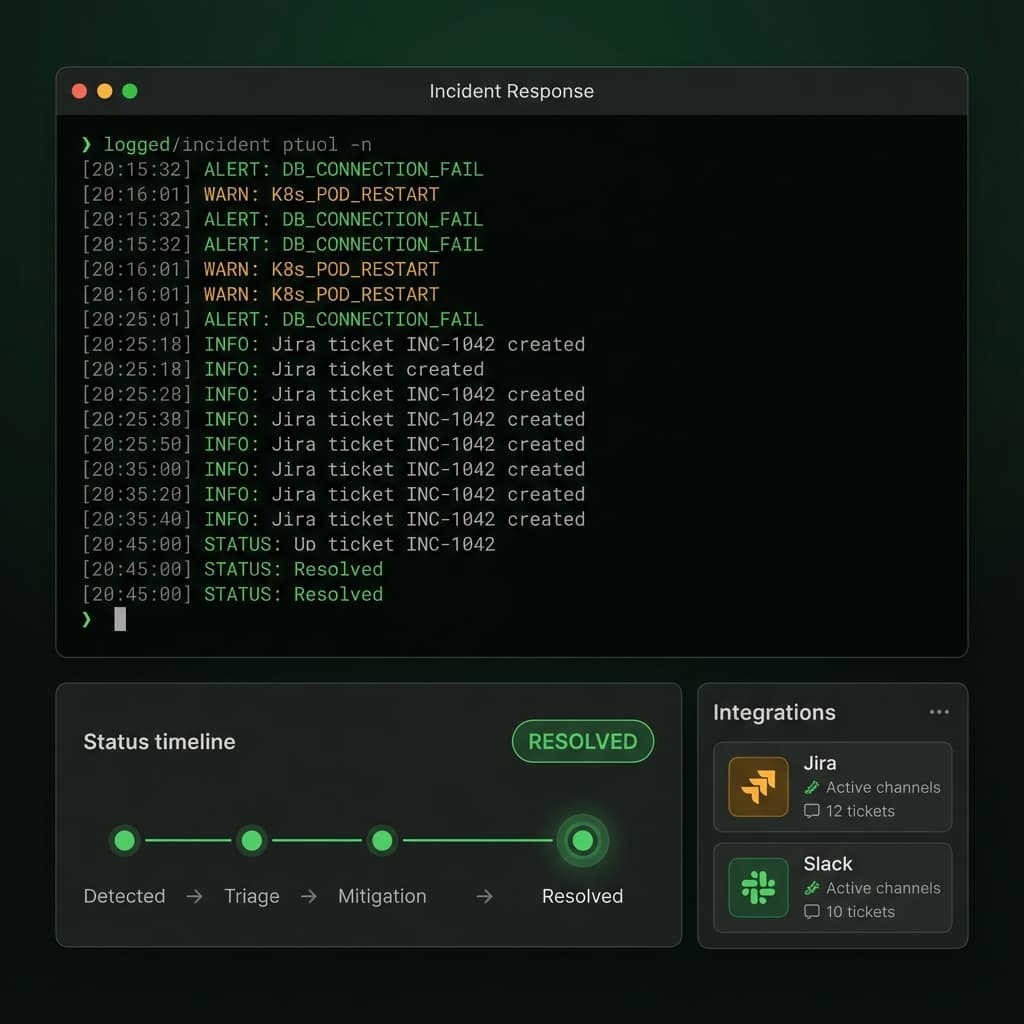Screen dimensions: 1024x1024
Task: Click the RESOLVED status badge
Action: [x=582, y=741]
